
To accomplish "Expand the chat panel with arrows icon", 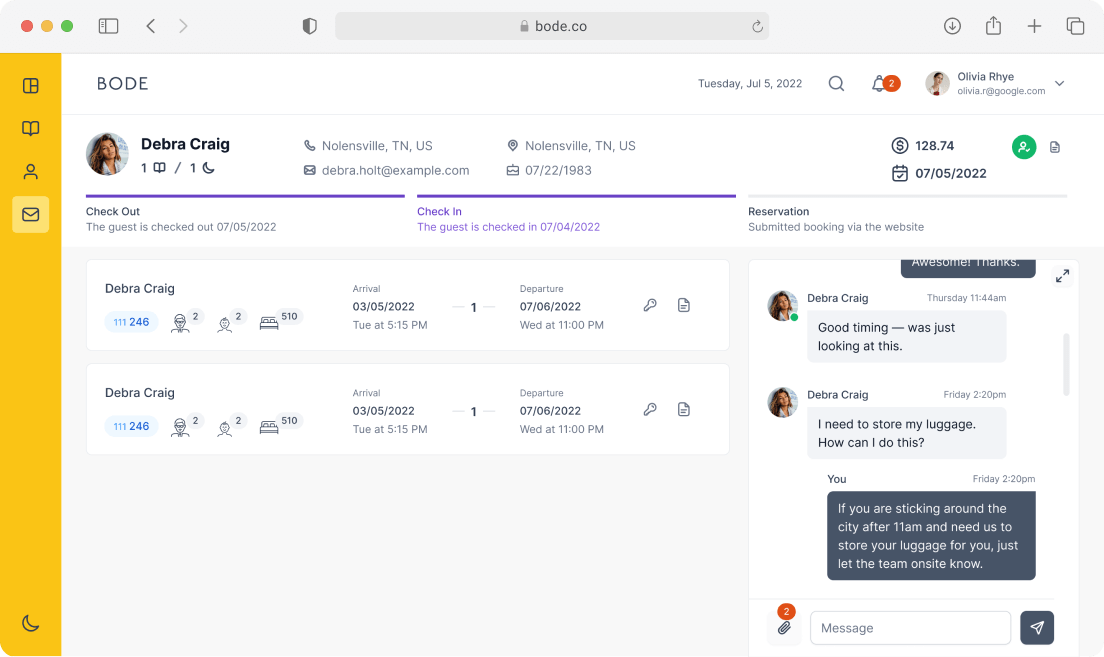I will coord(1062,276).
